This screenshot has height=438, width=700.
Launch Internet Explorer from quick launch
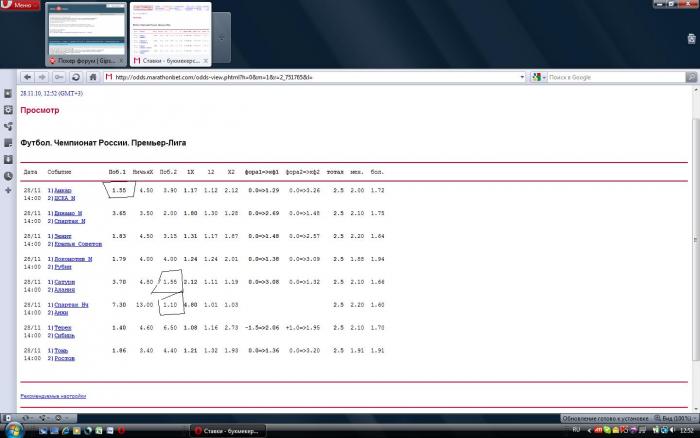66,431
